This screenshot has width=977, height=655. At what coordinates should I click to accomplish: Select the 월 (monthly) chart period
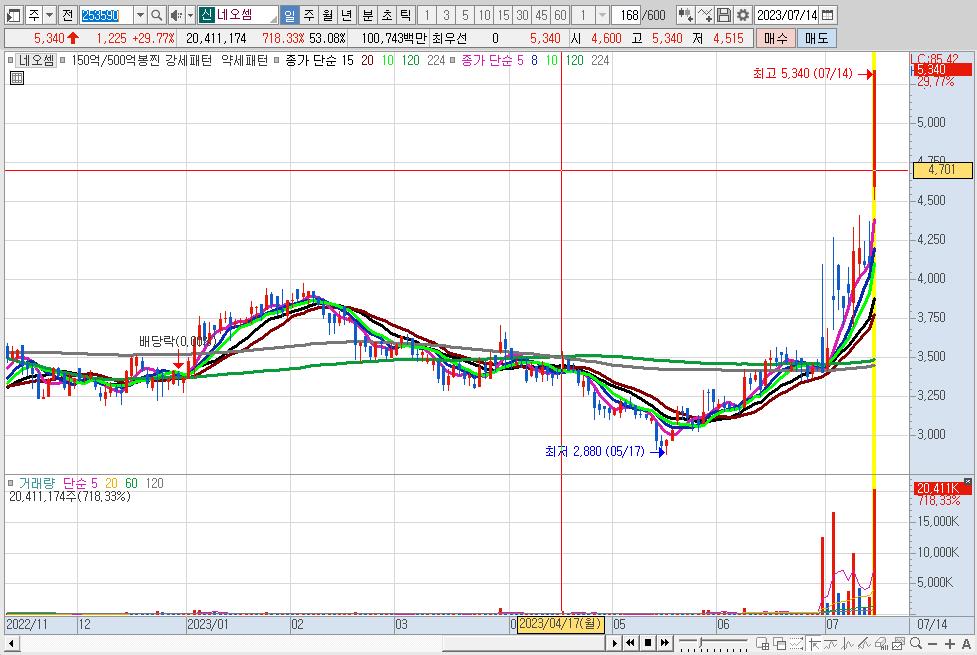[x=328, y=14]
